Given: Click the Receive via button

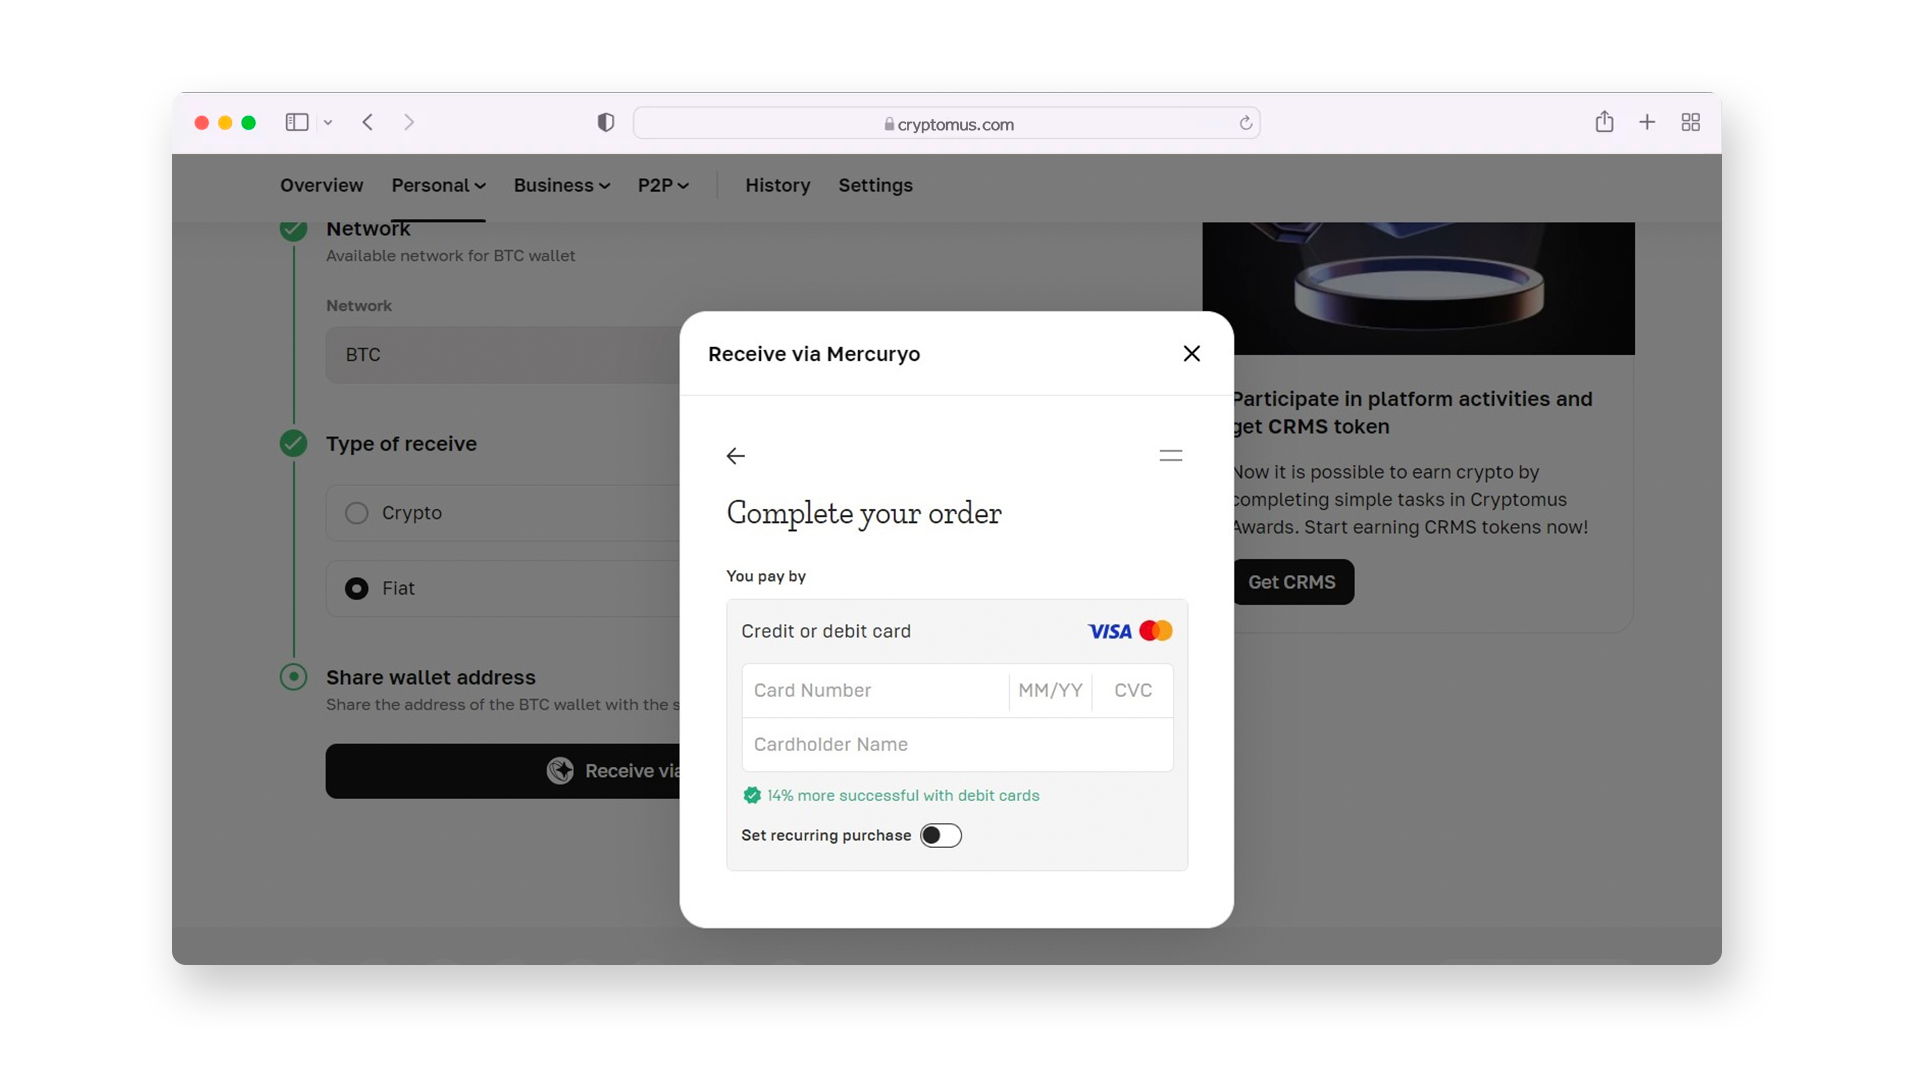Looking at the screenshot, I should [x=503, y=771].
